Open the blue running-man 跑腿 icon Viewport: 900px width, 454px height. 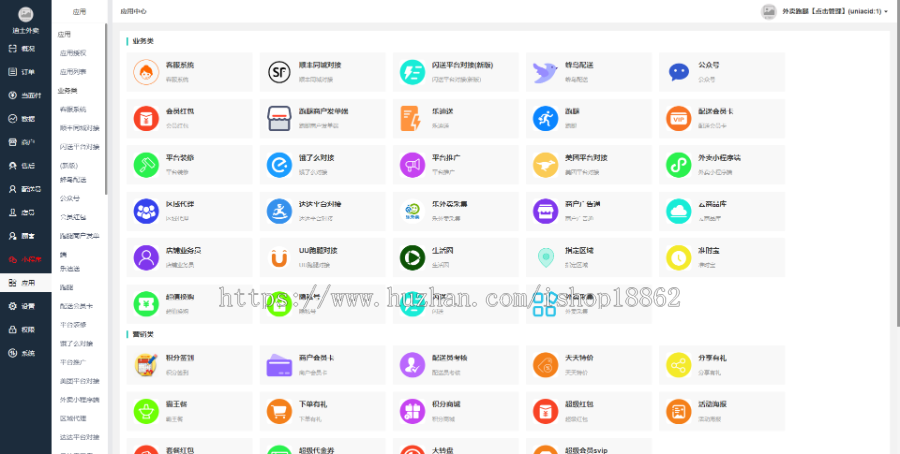(546, 118)
